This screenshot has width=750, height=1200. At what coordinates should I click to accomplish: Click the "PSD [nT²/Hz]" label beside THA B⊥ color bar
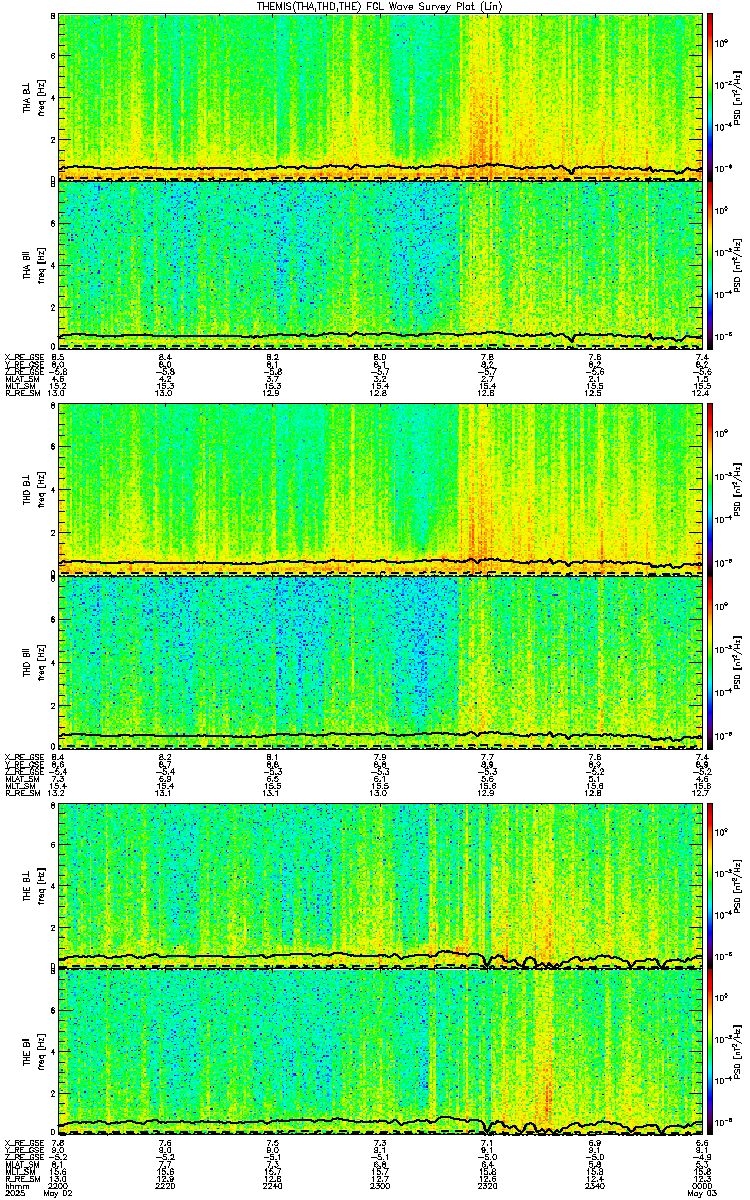(x=736, y=96)
